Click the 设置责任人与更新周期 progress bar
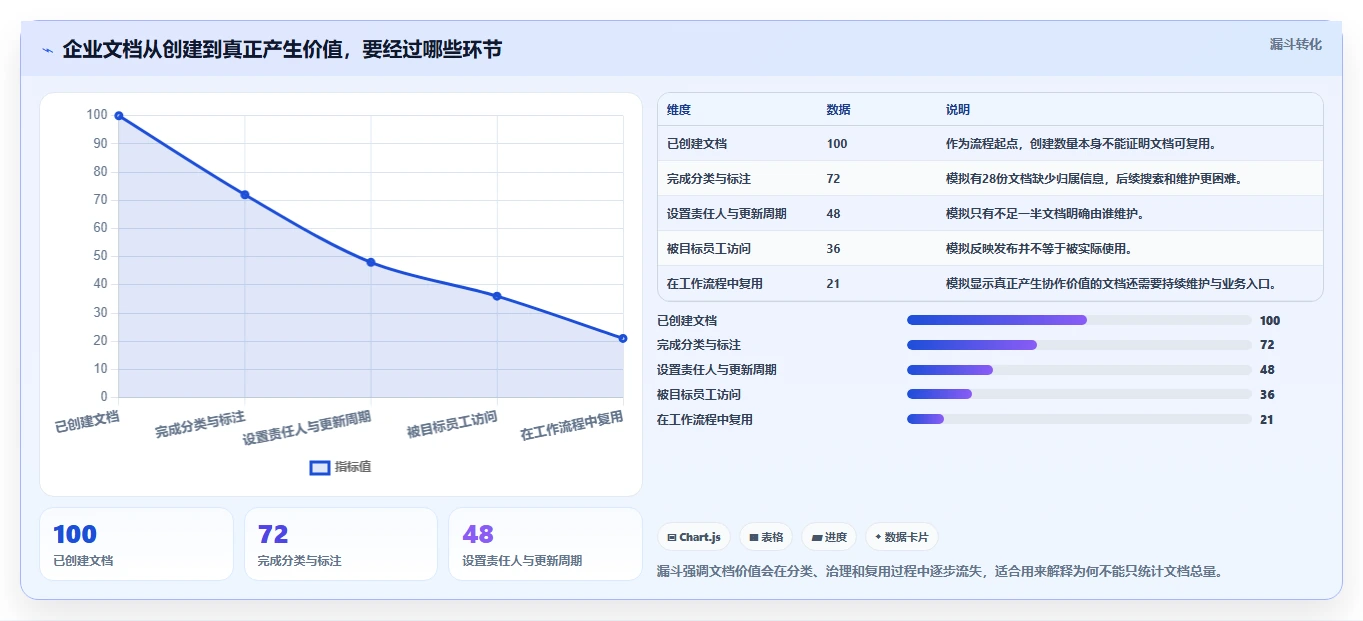This screenshot has height=621, width=1363. 1079,370
